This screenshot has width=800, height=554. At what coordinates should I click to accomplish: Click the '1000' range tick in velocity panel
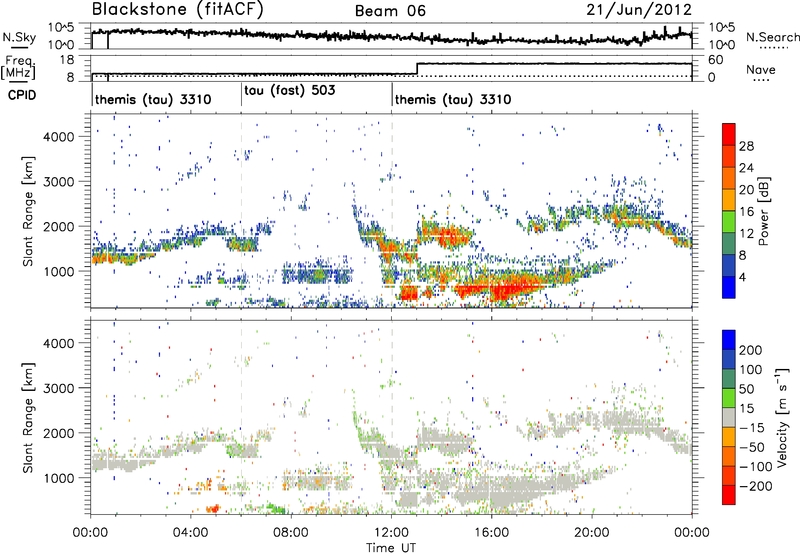click(x=58, y=478)
